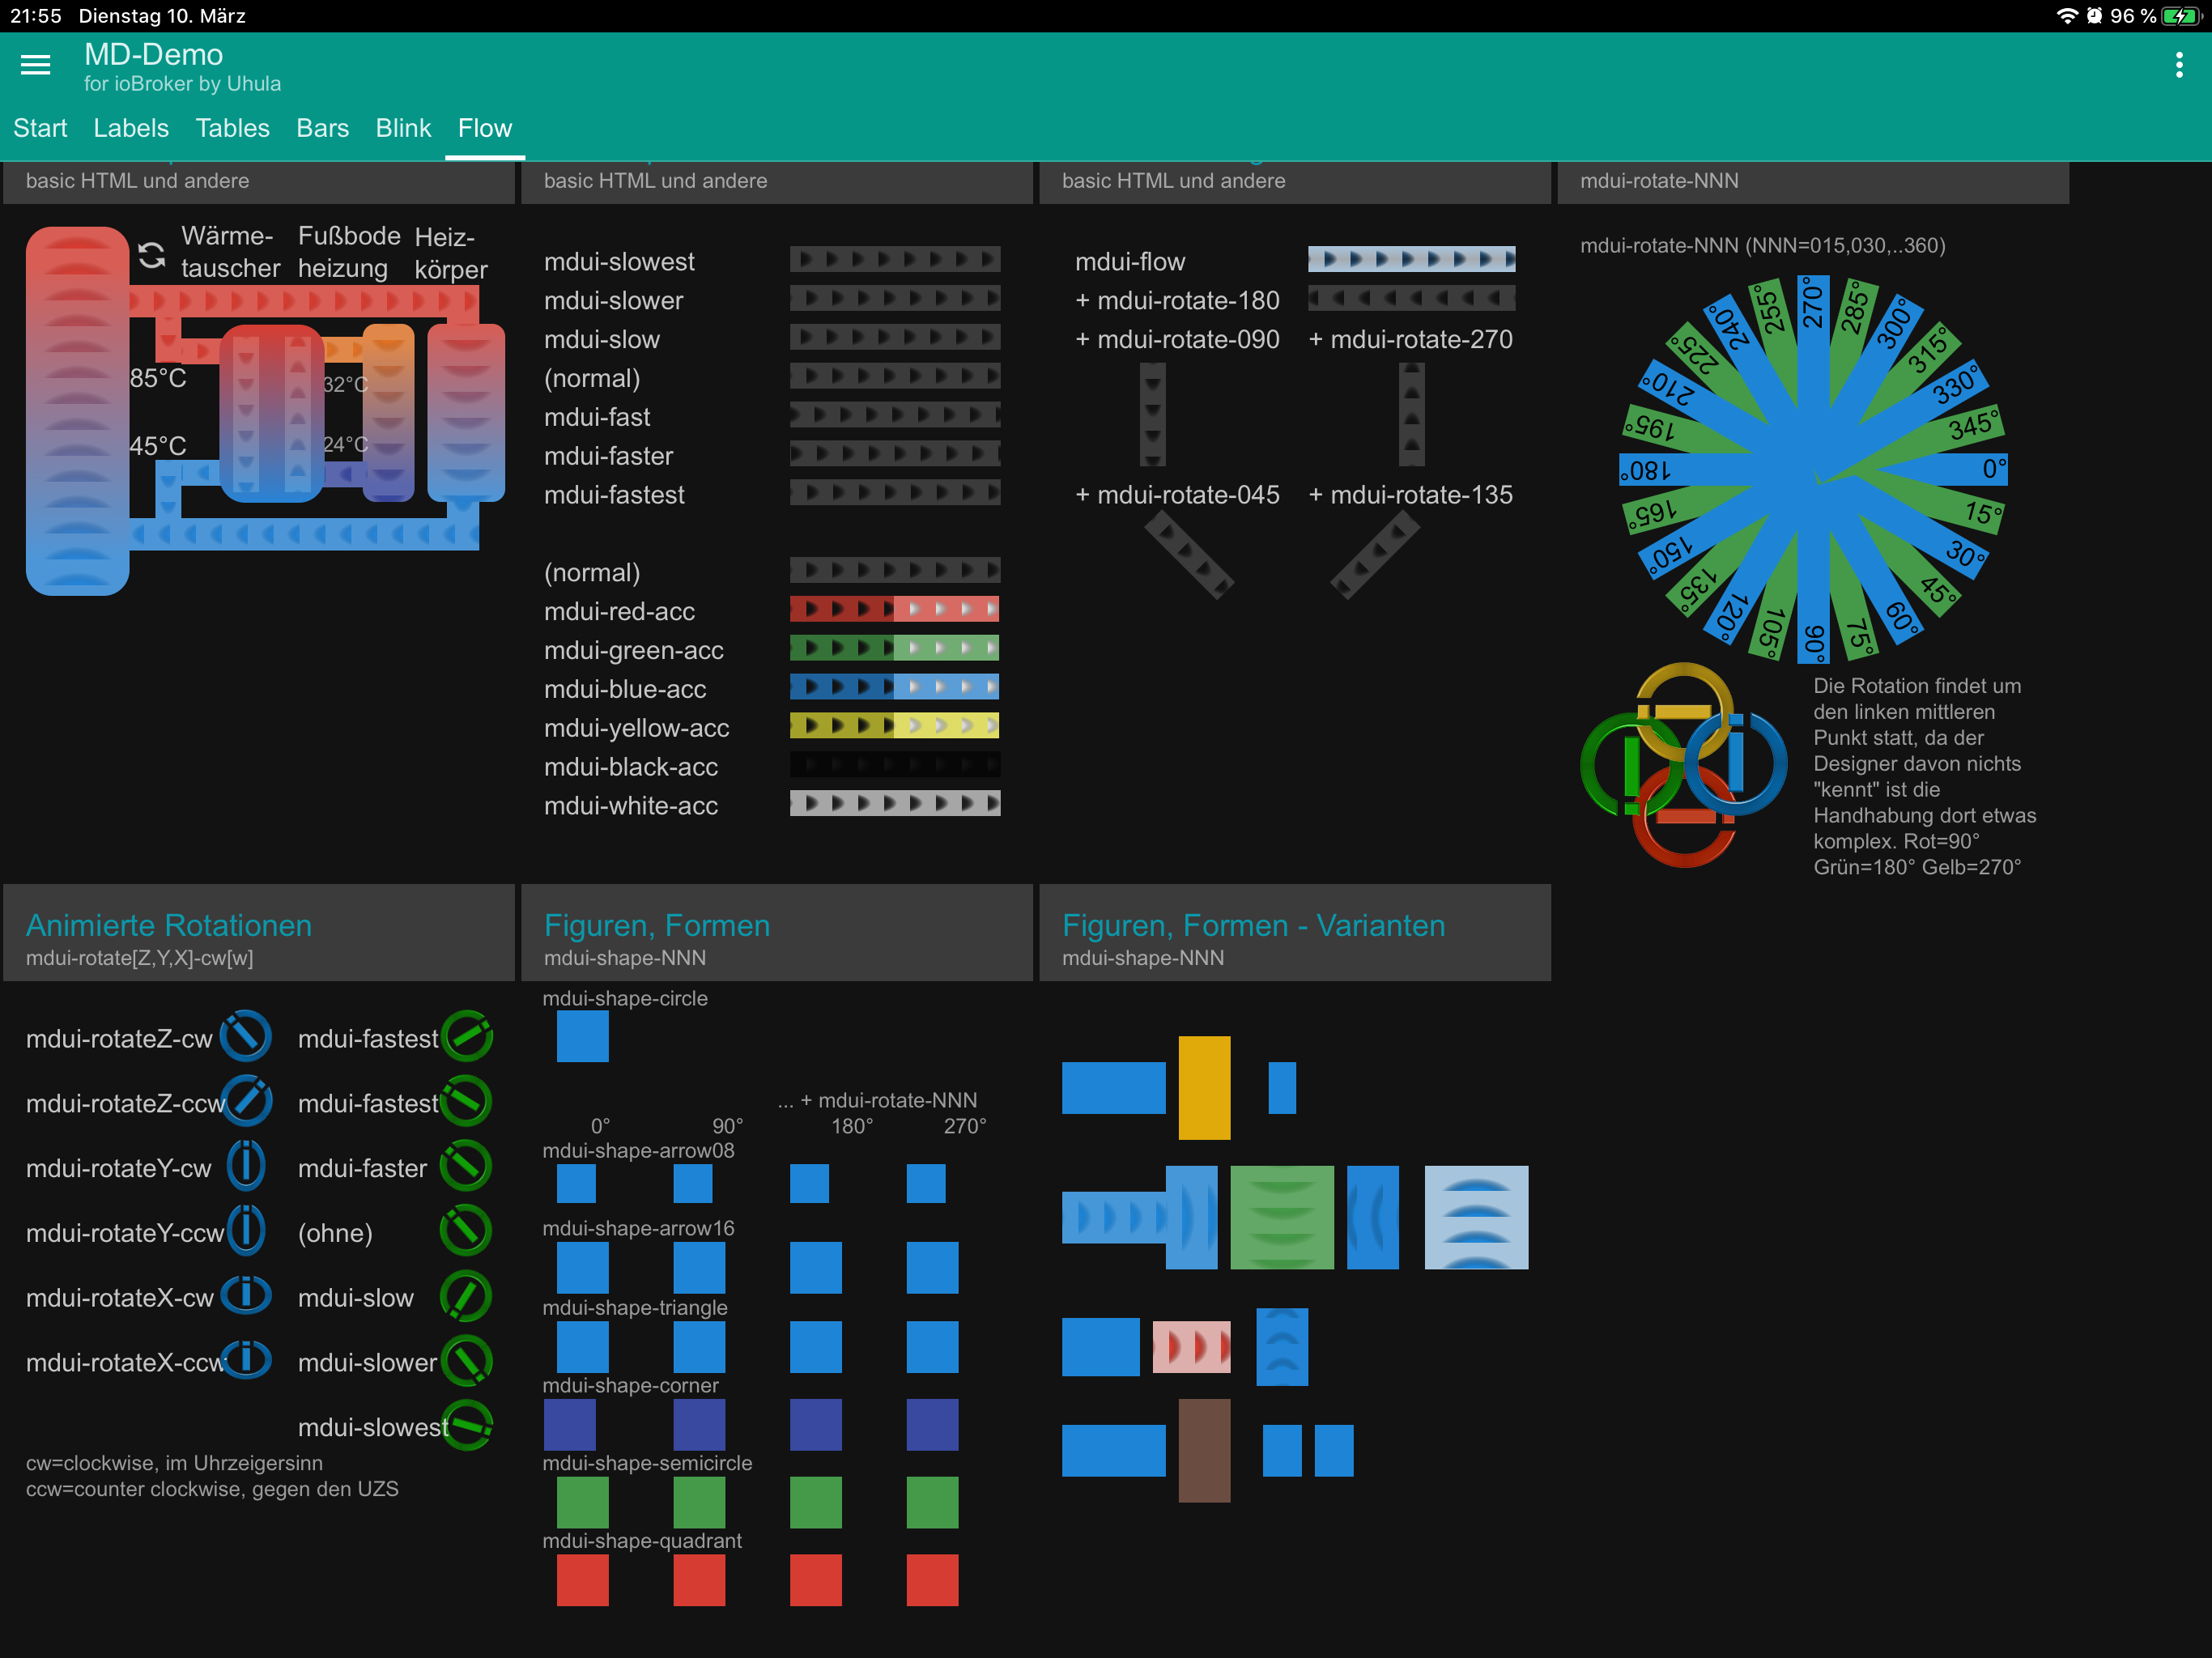Click the green icon next to mdui-faster

[x=466, y=1166]
